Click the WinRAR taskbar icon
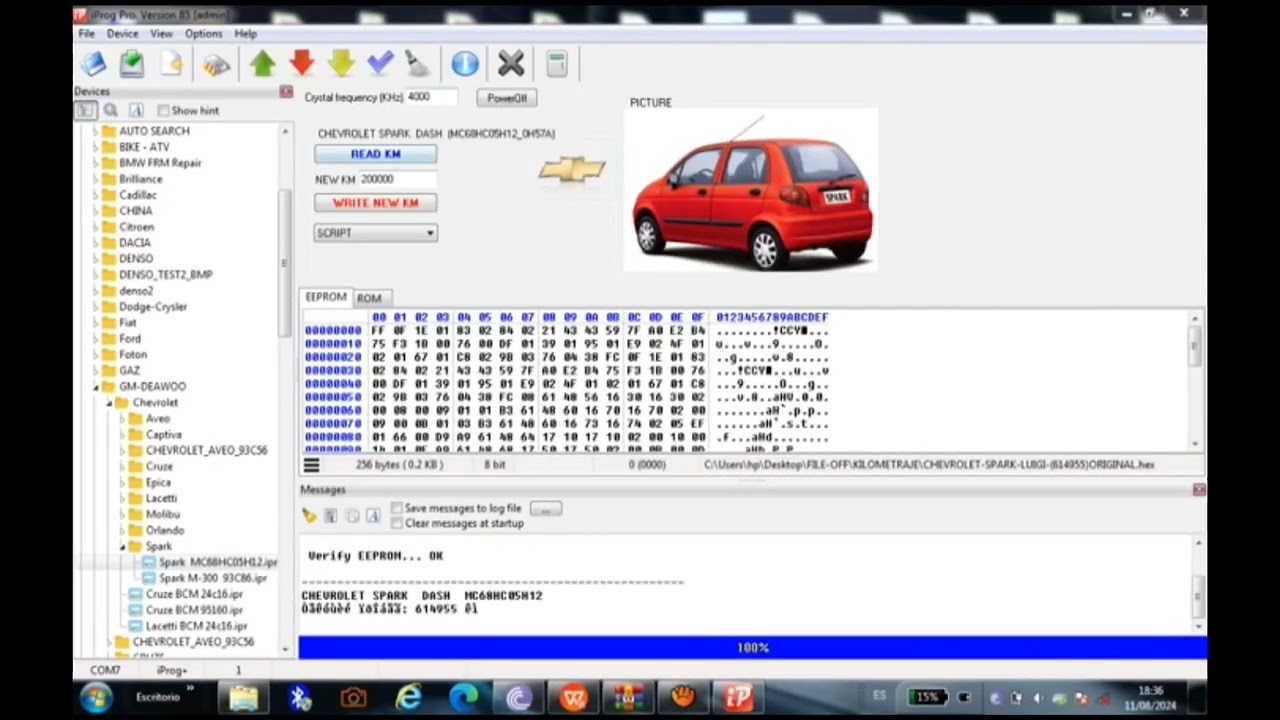The width and height of the screenshot is (1280, 720). click(628, 698)
